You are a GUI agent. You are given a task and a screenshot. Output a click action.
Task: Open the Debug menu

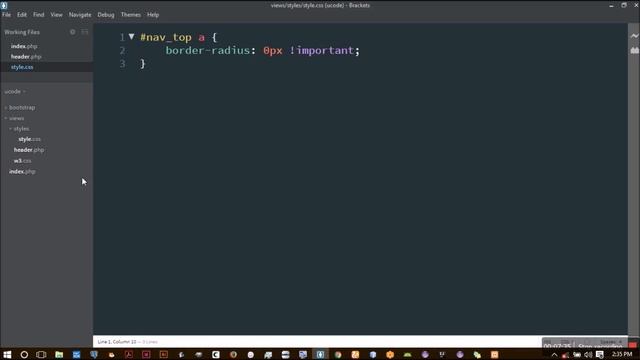[106, 15]
